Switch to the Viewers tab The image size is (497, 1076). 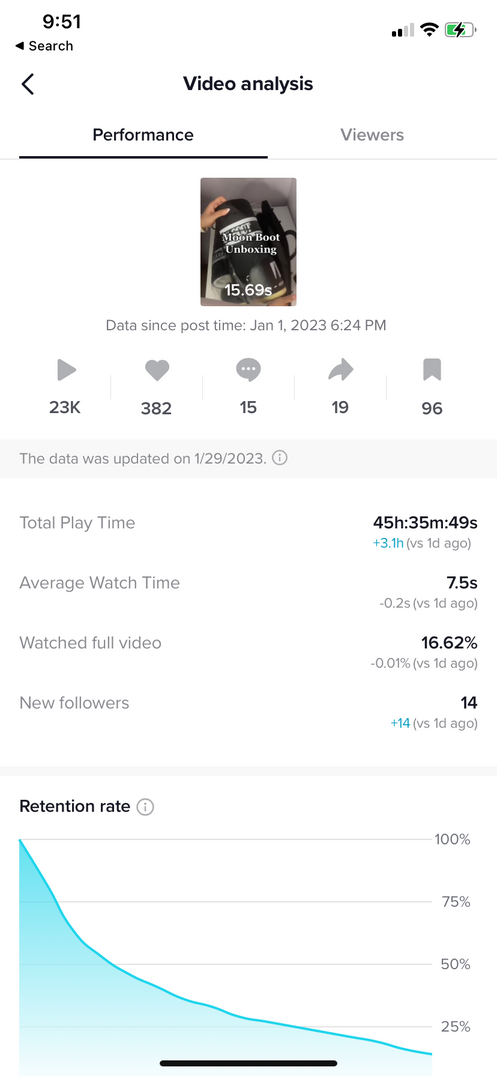pos(372,135)
